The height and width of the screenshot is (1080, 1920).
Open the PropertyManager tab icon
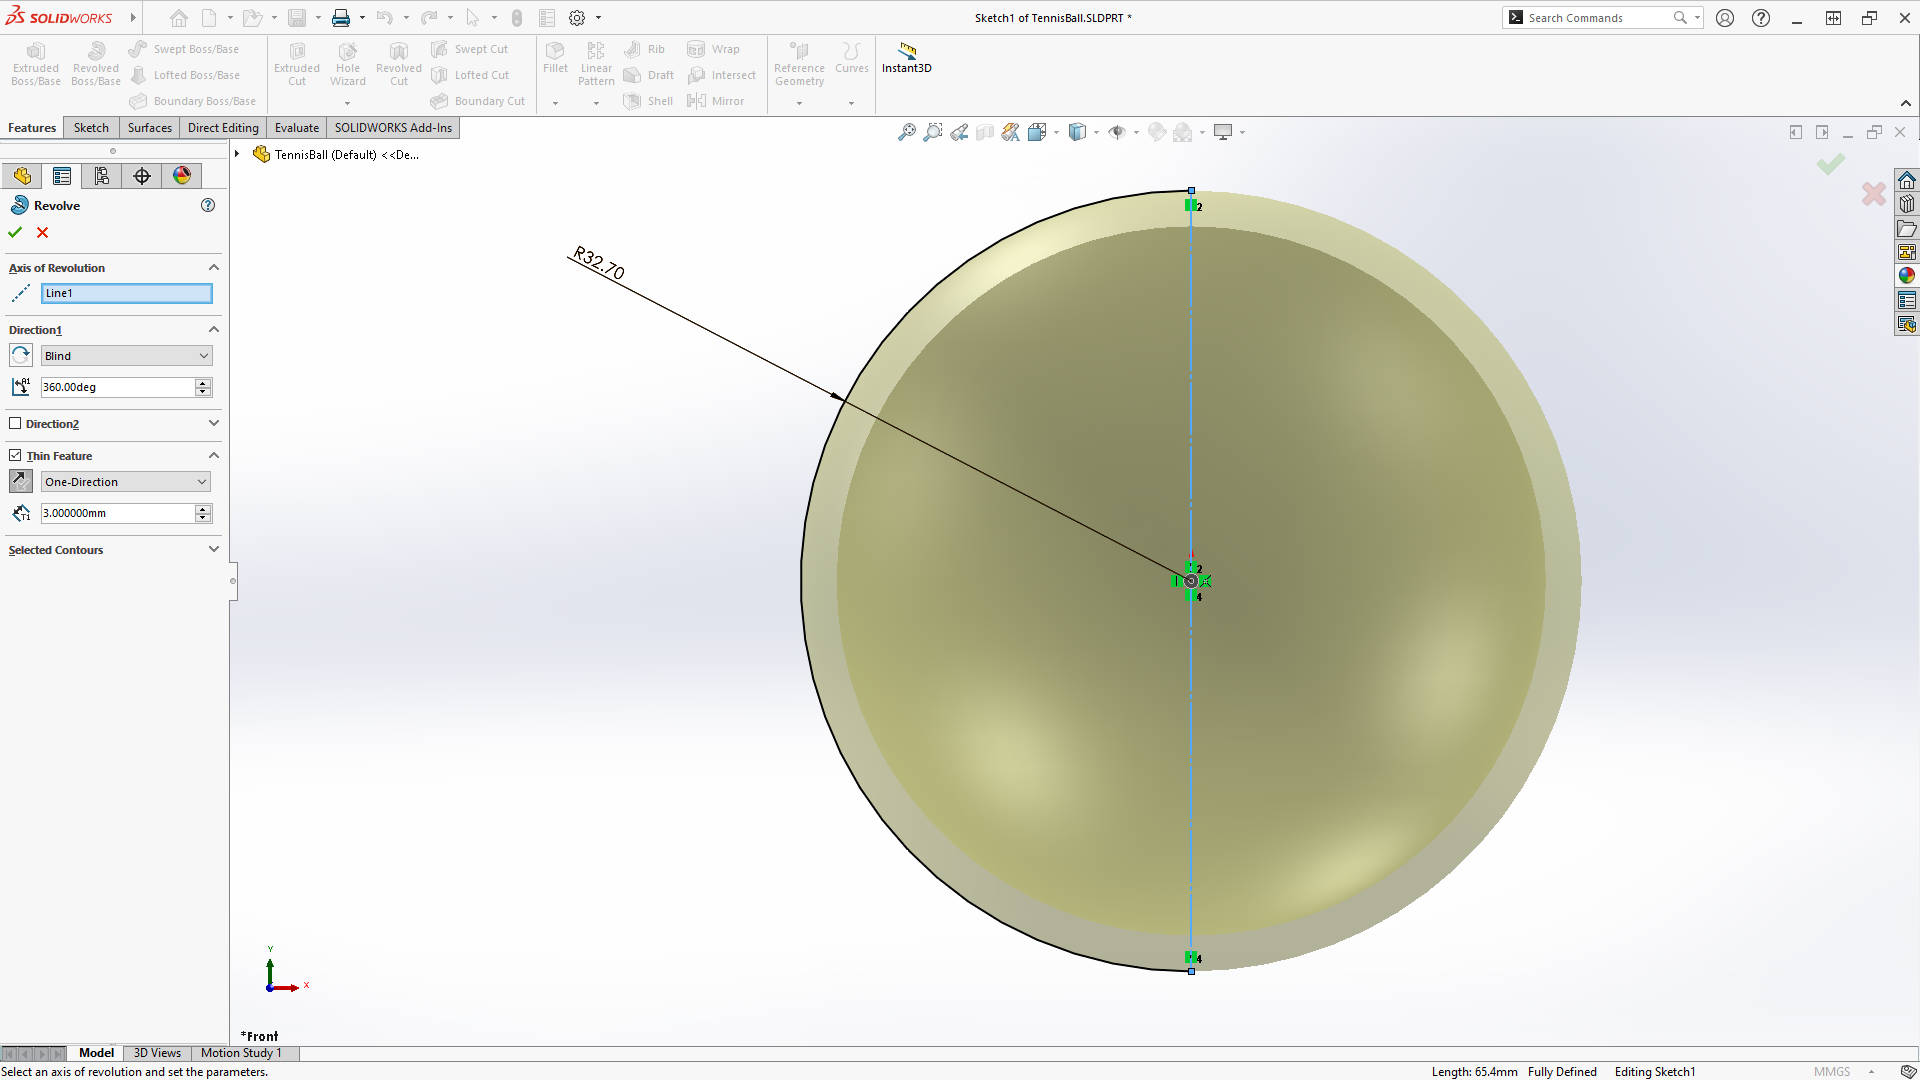pyautogui.click(x=62, y=176)
